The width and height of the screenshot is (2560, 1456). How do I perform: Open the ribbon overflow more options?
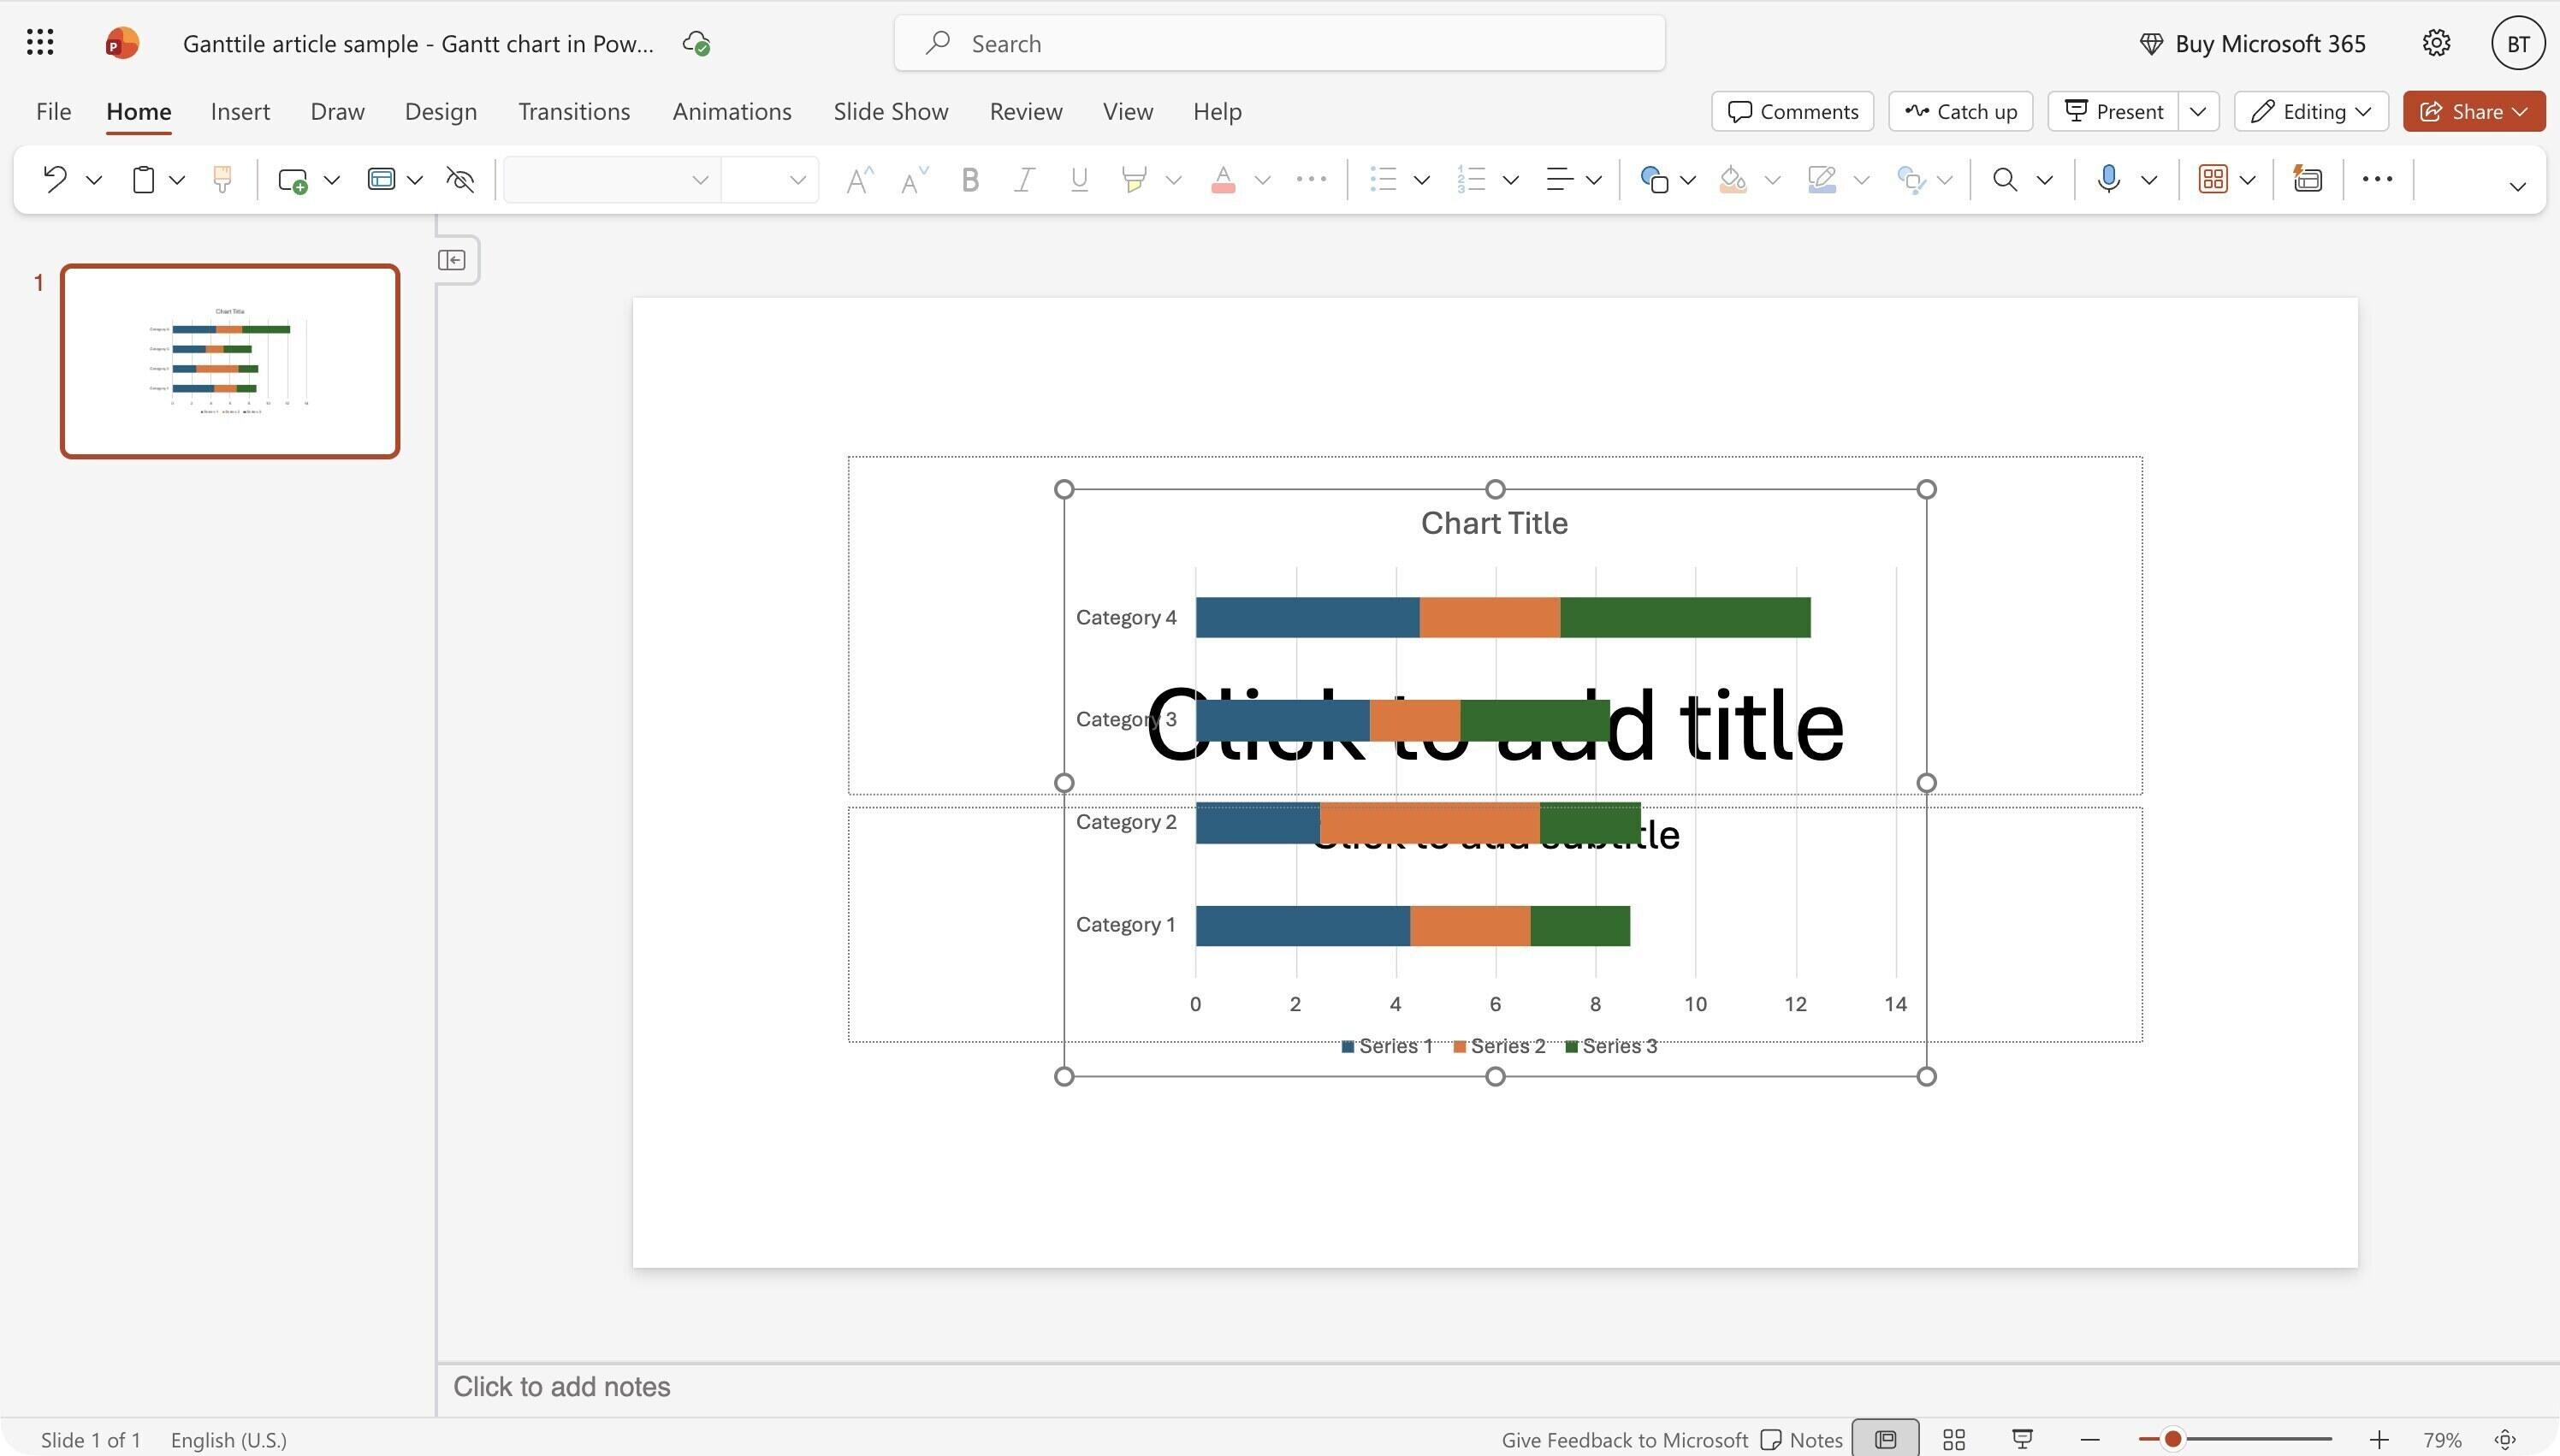(2377, 180)
